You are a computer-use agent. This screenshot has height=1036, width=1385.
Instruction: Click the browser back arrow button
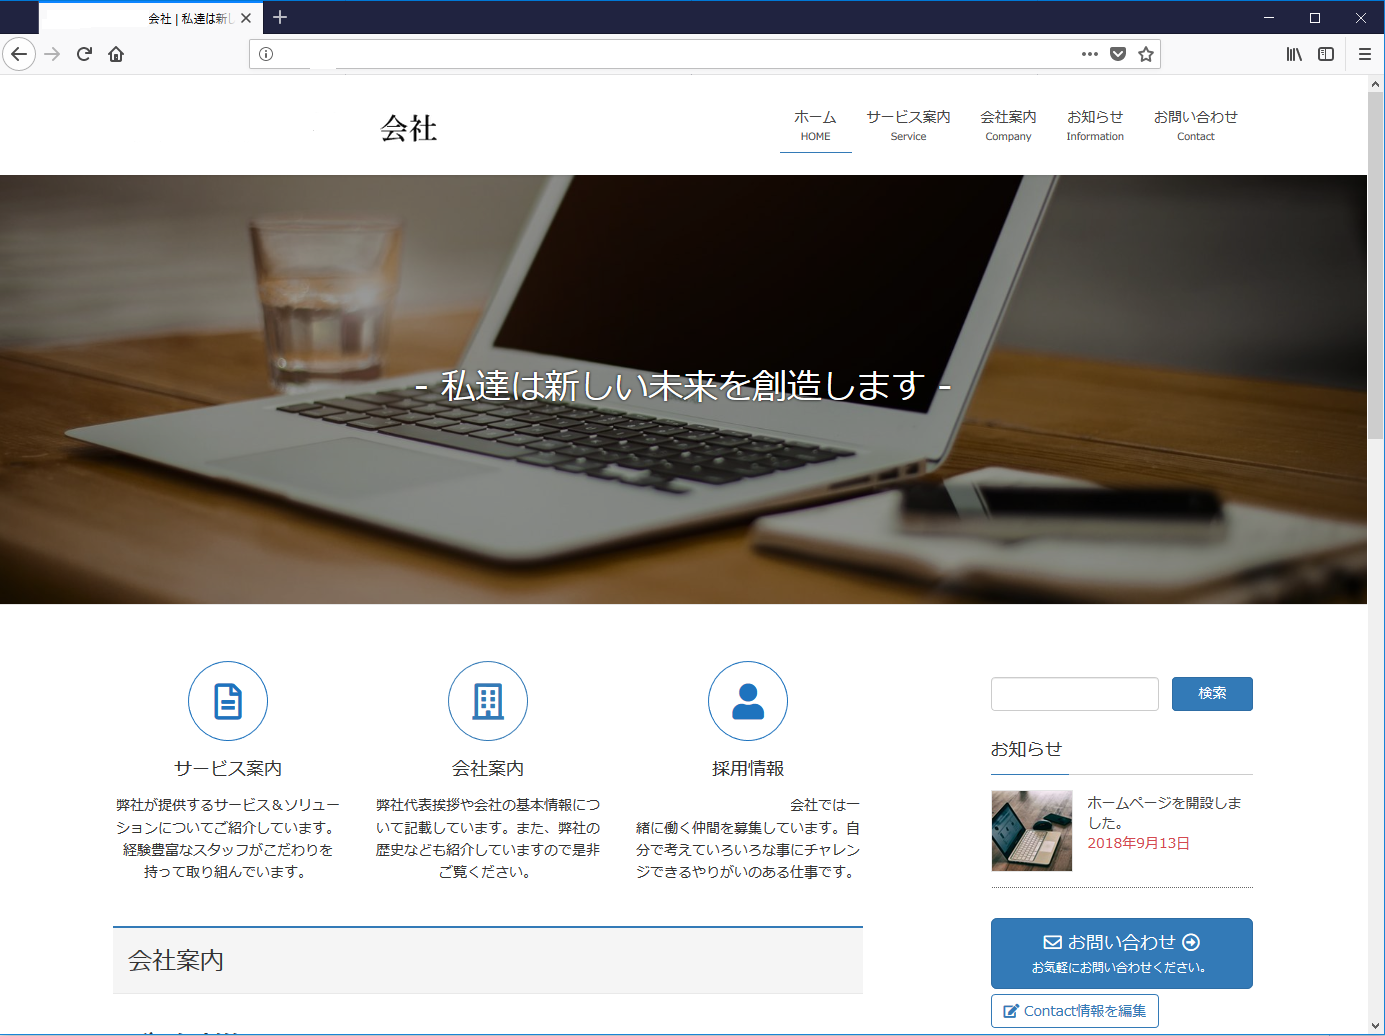pyautogui.click(x=19, y=54)
